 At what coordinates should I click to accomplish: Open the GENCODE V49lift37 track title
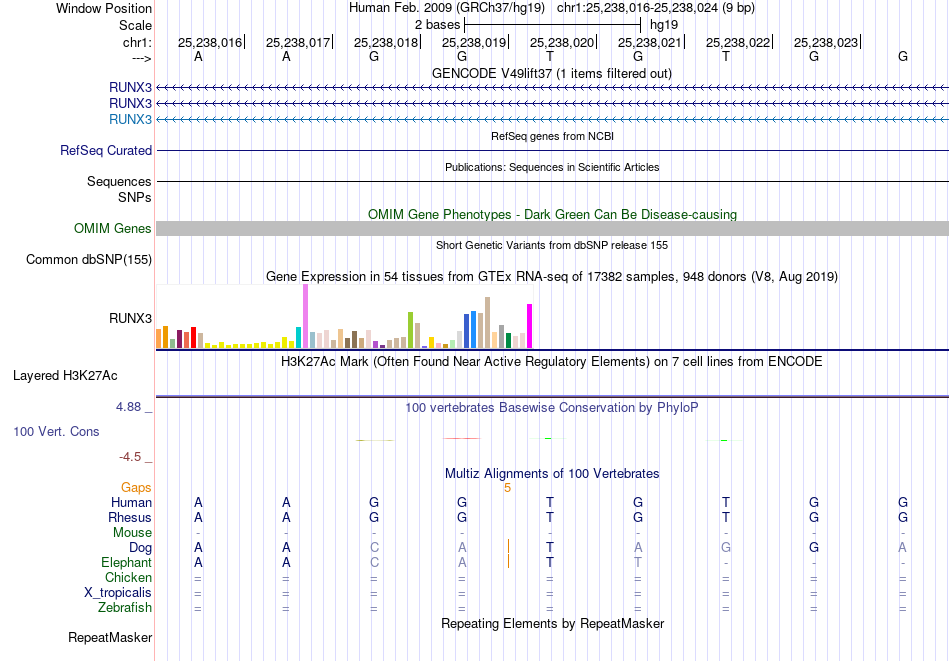click(552, 73)
